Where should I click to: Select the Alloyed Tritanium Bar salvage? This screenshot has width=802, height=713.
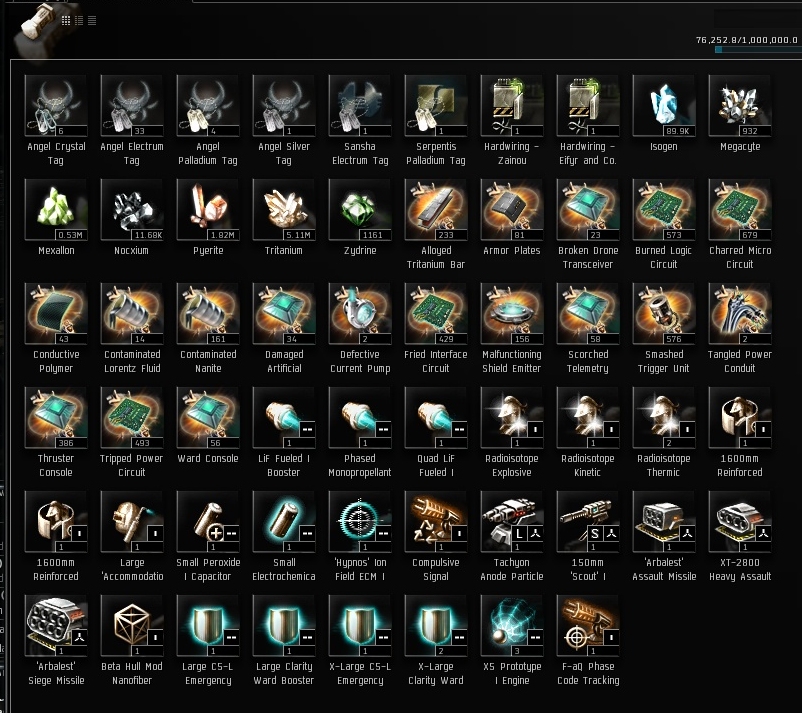pos(436,210)
